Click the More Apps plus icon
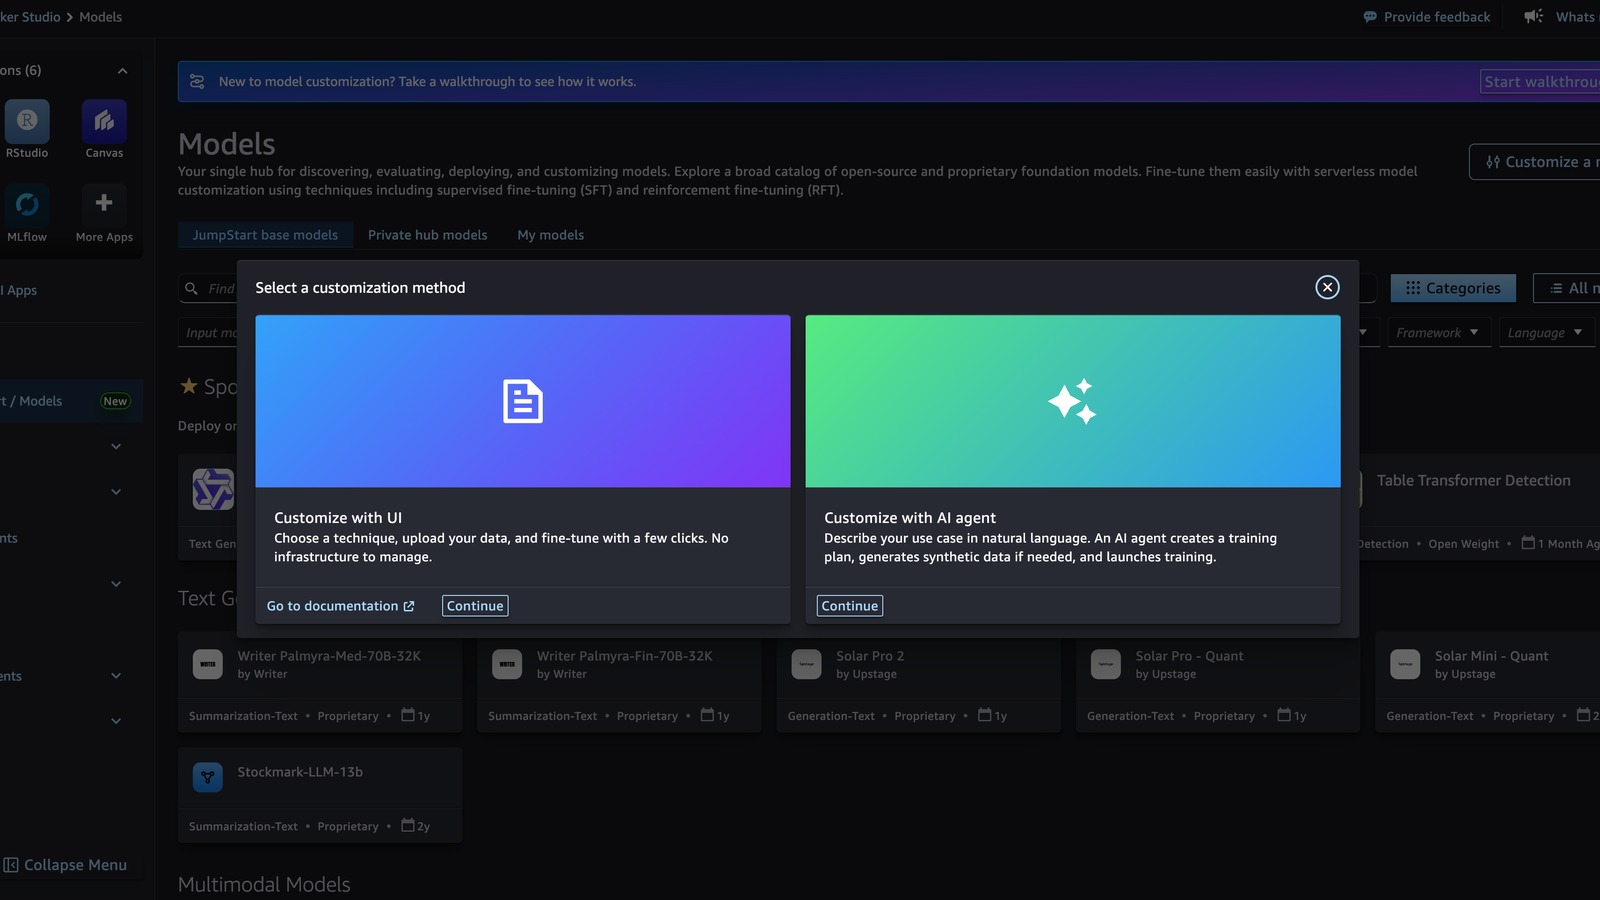The width and height of the screenshot is (1600, 900). point(104,204)
